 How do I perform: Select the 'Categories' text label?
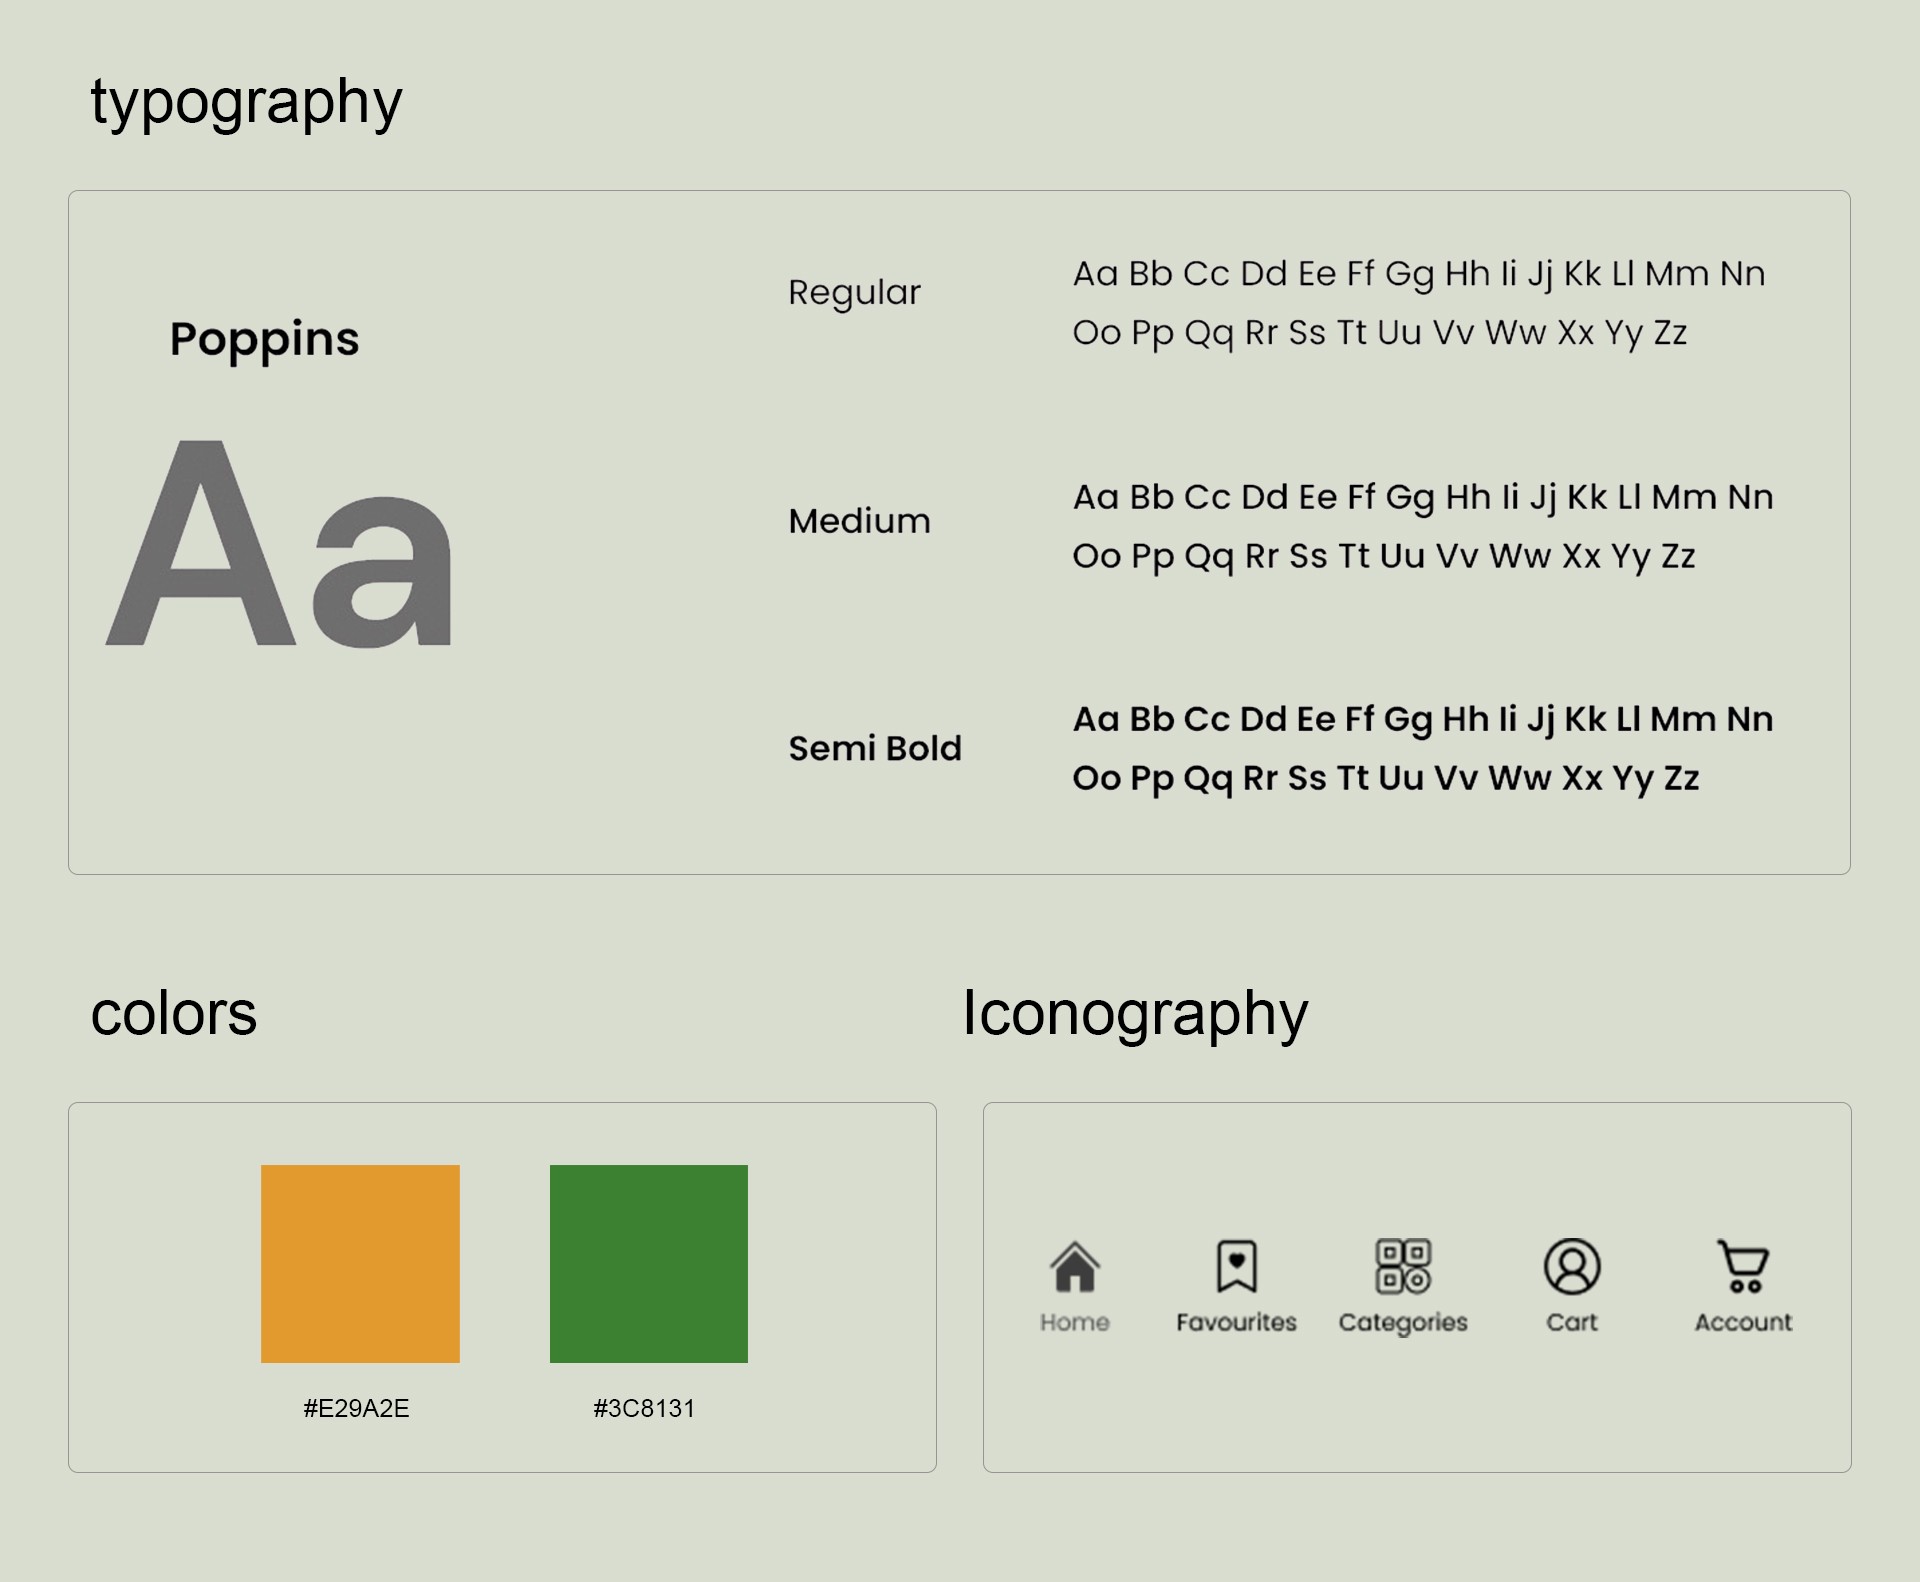[1403, 1322]
